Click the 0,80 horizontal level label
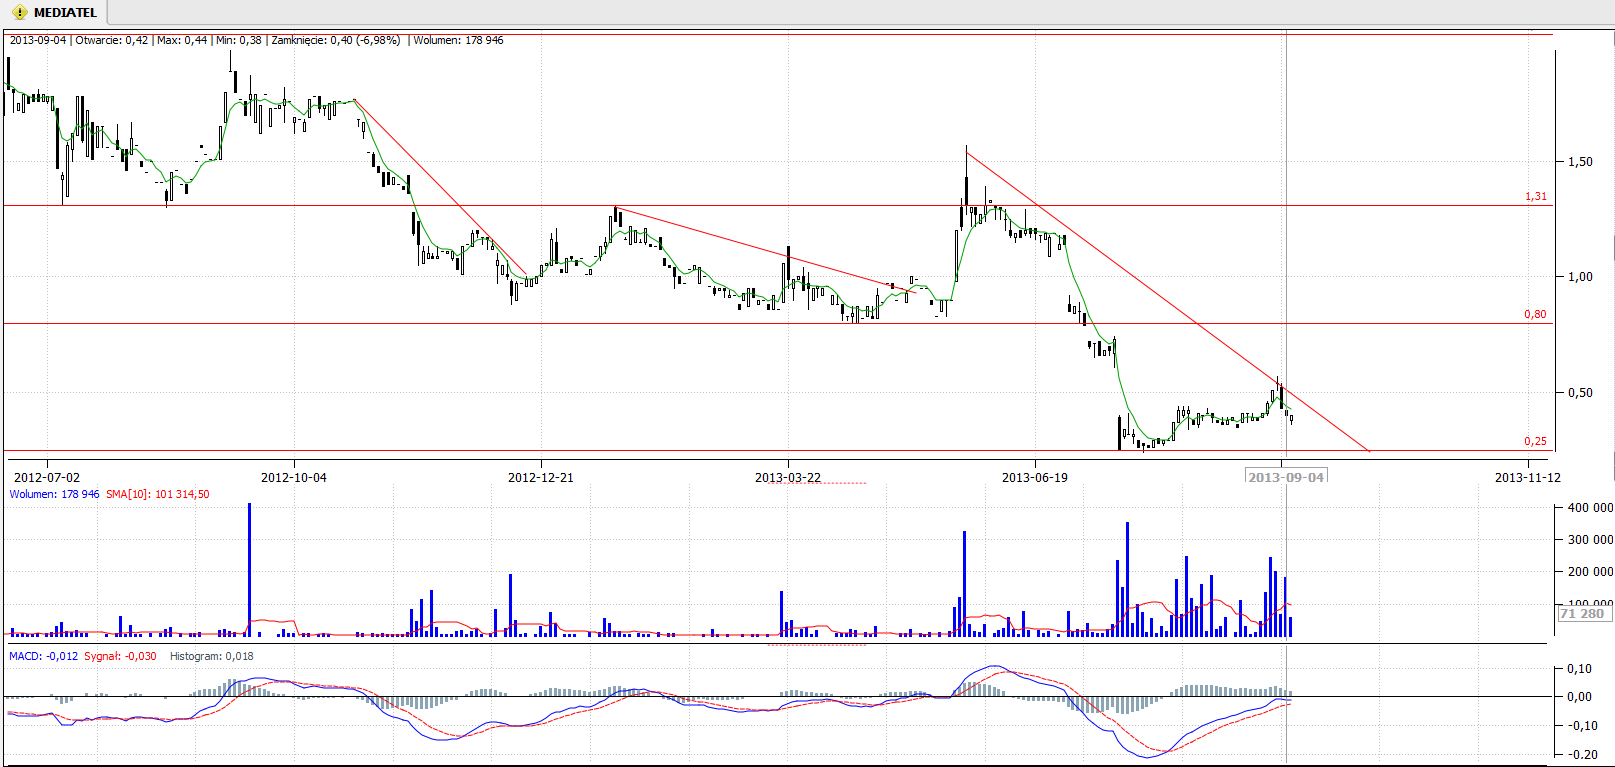This screenshot has width=1615, height=767. pos(1535,314)
